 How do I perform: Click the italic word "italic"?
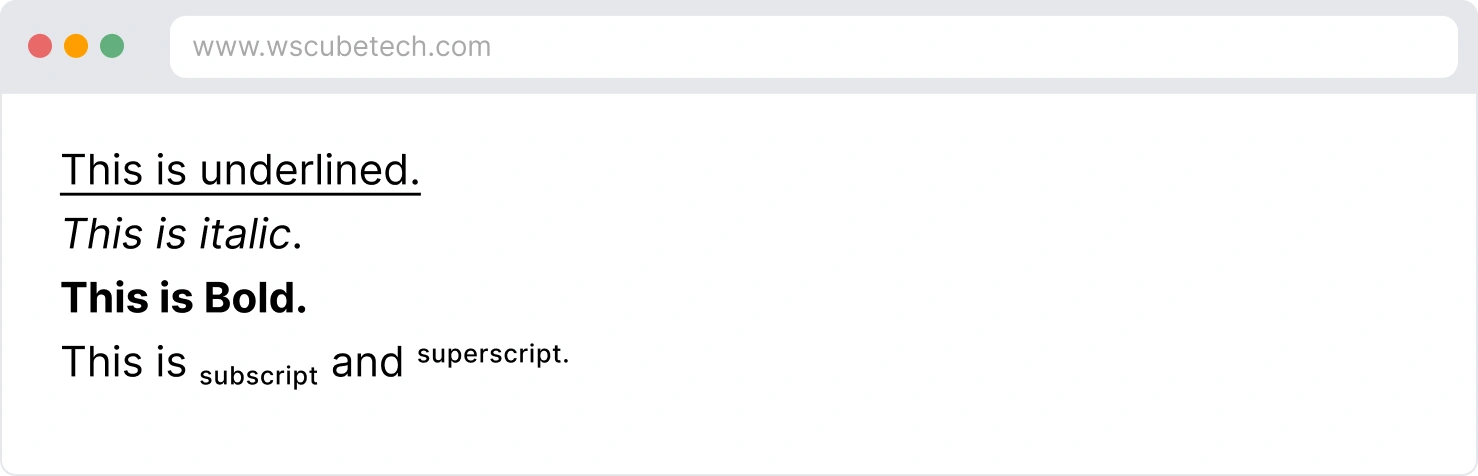point(240,234)
